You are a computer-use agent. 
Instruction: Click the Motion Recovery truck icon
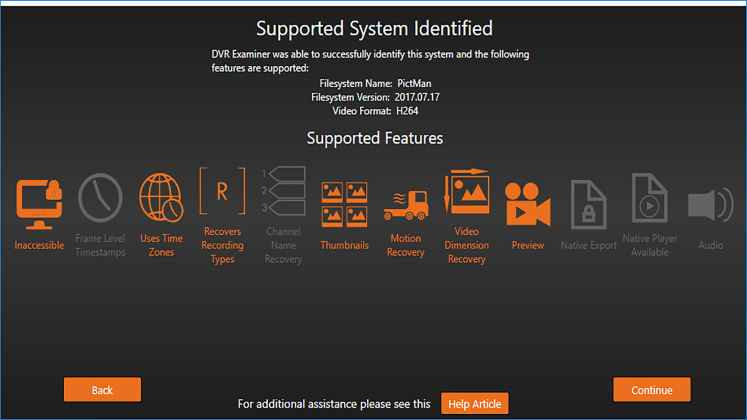click(x=405, y=205)
